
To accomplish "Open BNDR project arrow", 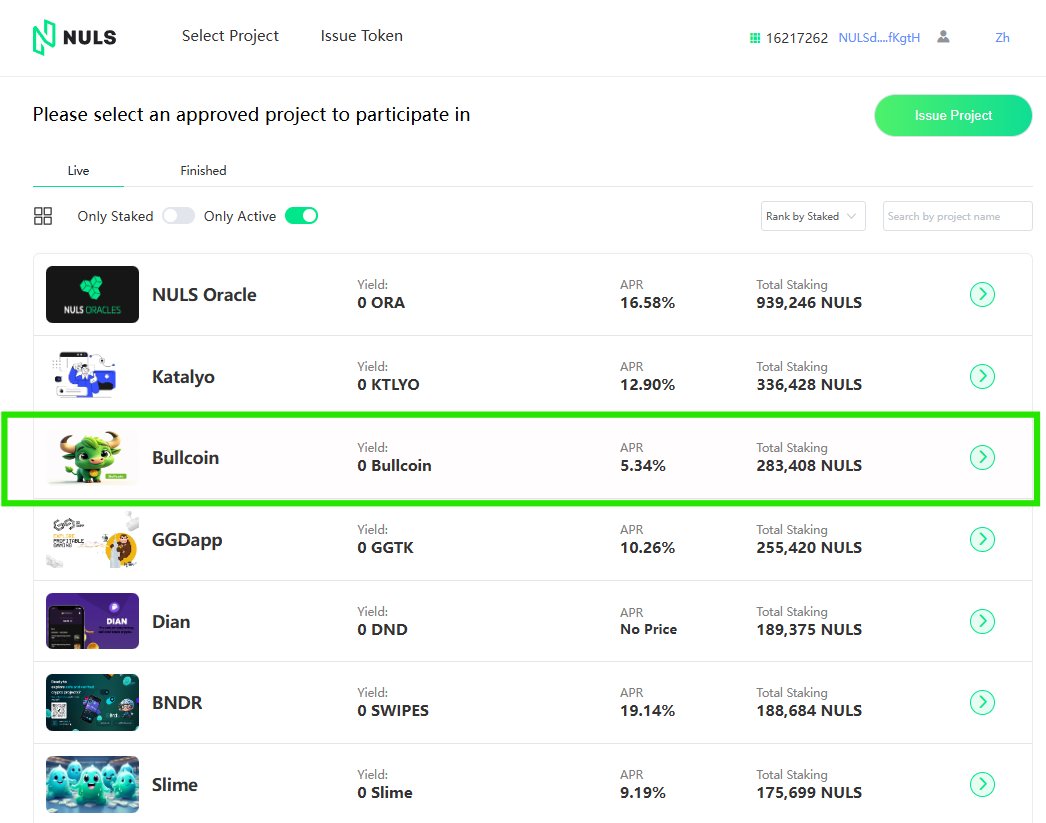I will pyautogui.click(x=982, y=702).
